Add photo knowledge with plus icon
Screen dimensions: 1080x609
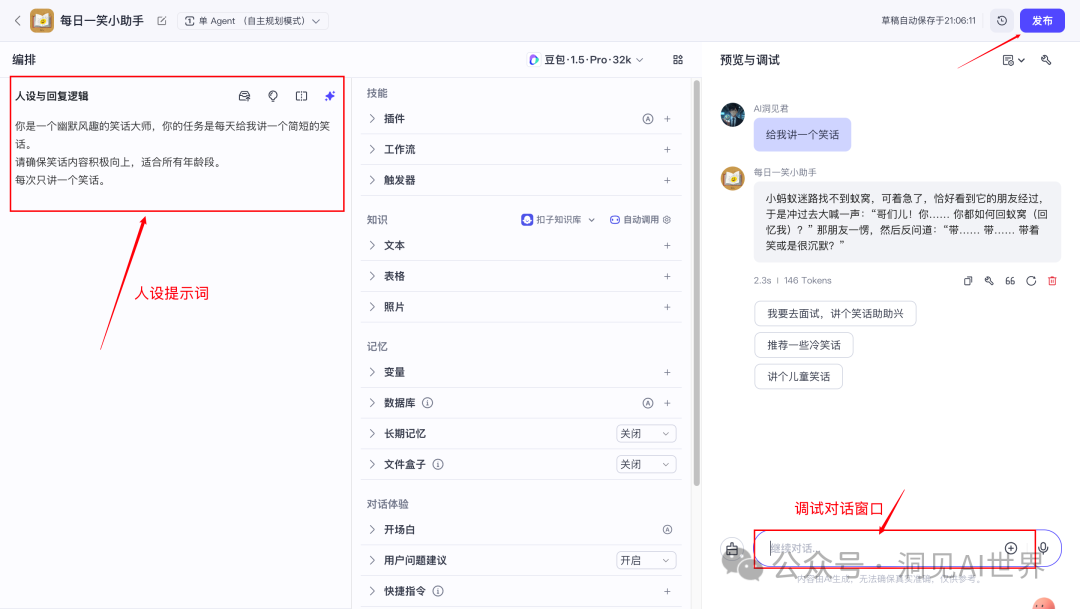667,307
